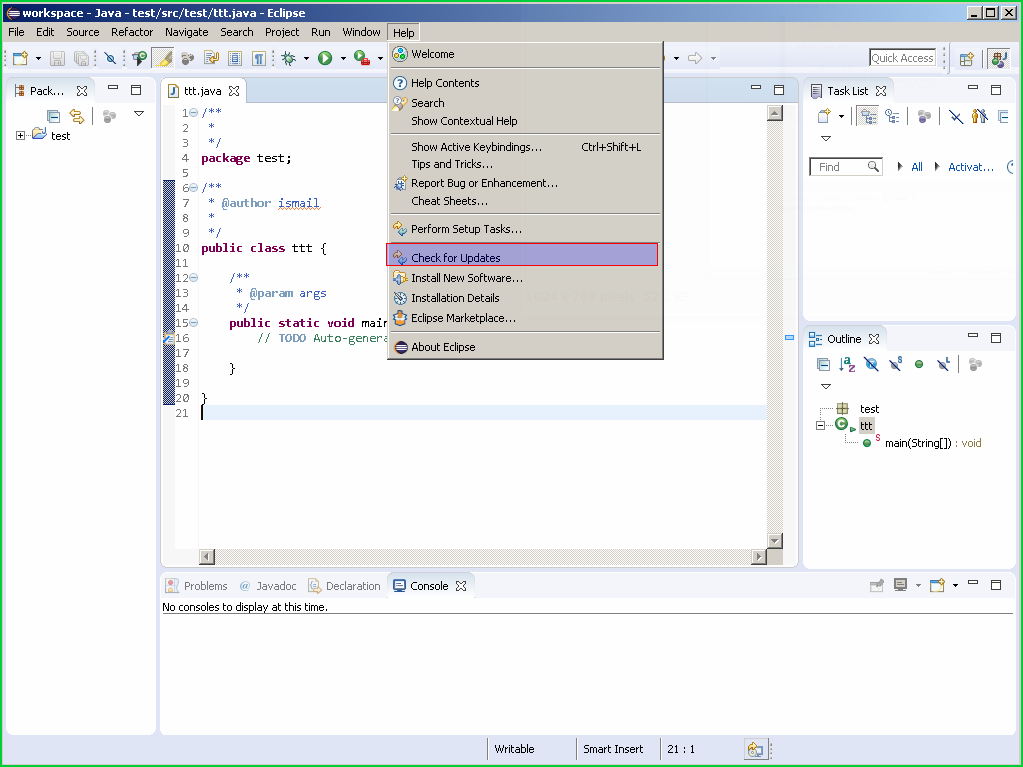The width and height of the screenshot is (1023, 767).
Task: Click the Welcome icon in Help menu
Action: point(399,54)
